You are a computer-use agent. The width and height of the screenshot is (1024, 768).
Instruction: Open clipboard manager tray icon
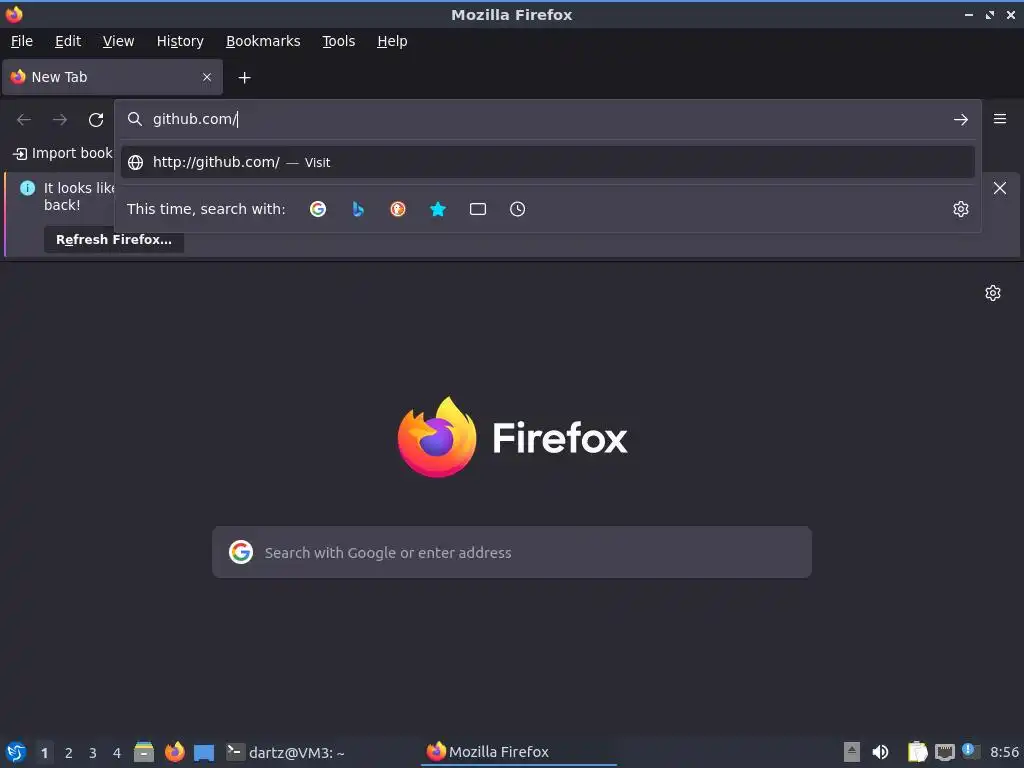pos(918,752)
